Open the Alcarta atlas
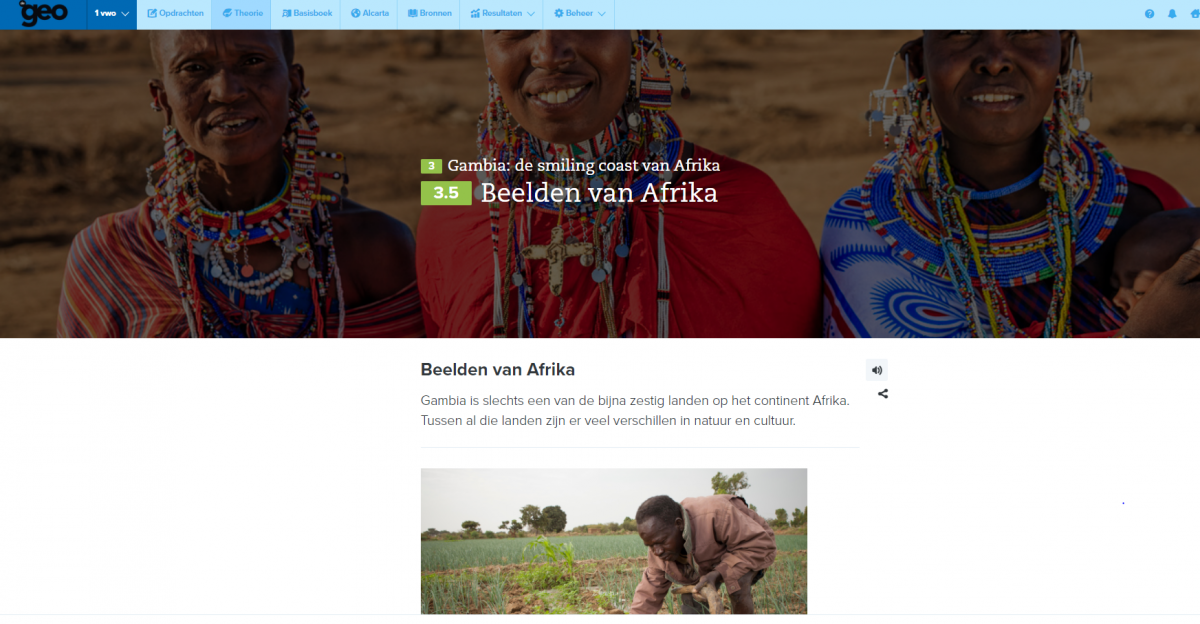Viewport: 1200px width, 624px height. (369, 14)
